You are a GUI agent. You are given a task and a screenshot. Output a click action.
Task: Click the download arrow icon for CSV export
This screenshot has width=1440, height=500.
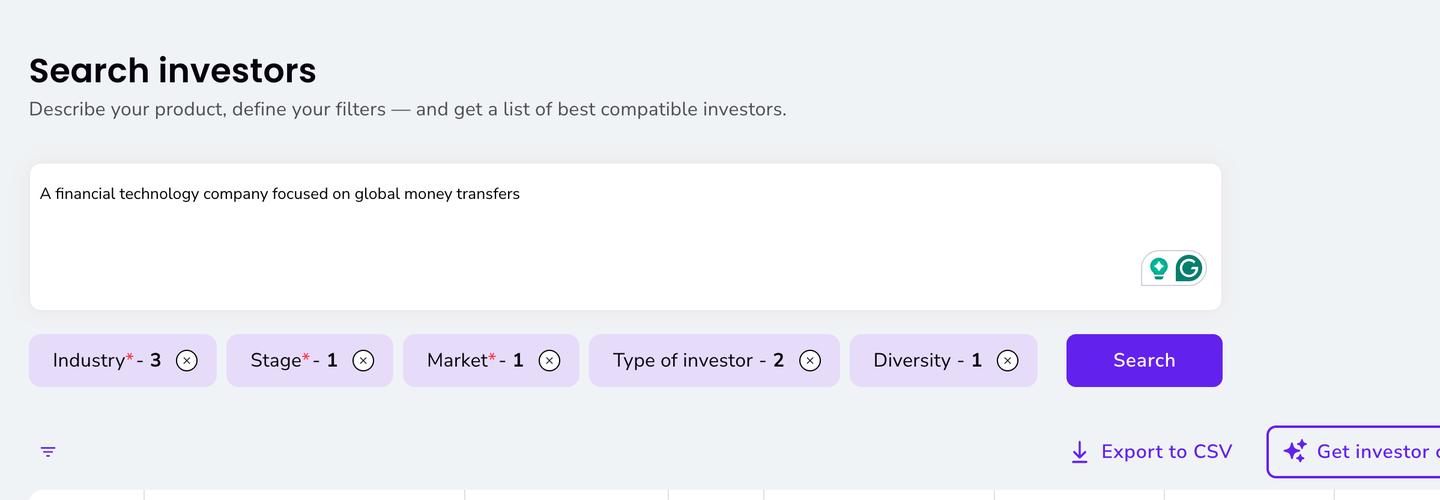coord(1079,452)
